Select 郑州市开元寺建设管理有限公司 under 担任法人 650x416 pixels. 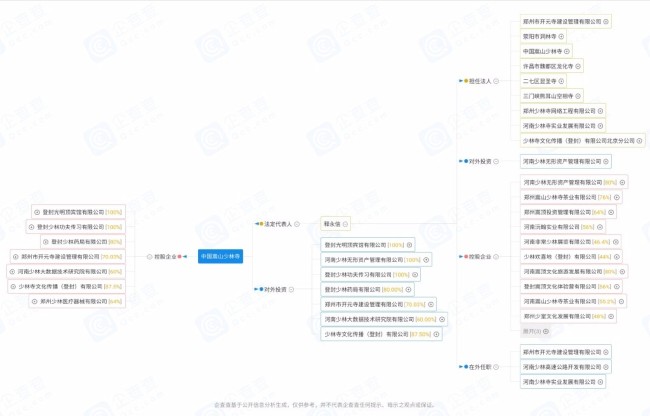(x=566, y=22)
